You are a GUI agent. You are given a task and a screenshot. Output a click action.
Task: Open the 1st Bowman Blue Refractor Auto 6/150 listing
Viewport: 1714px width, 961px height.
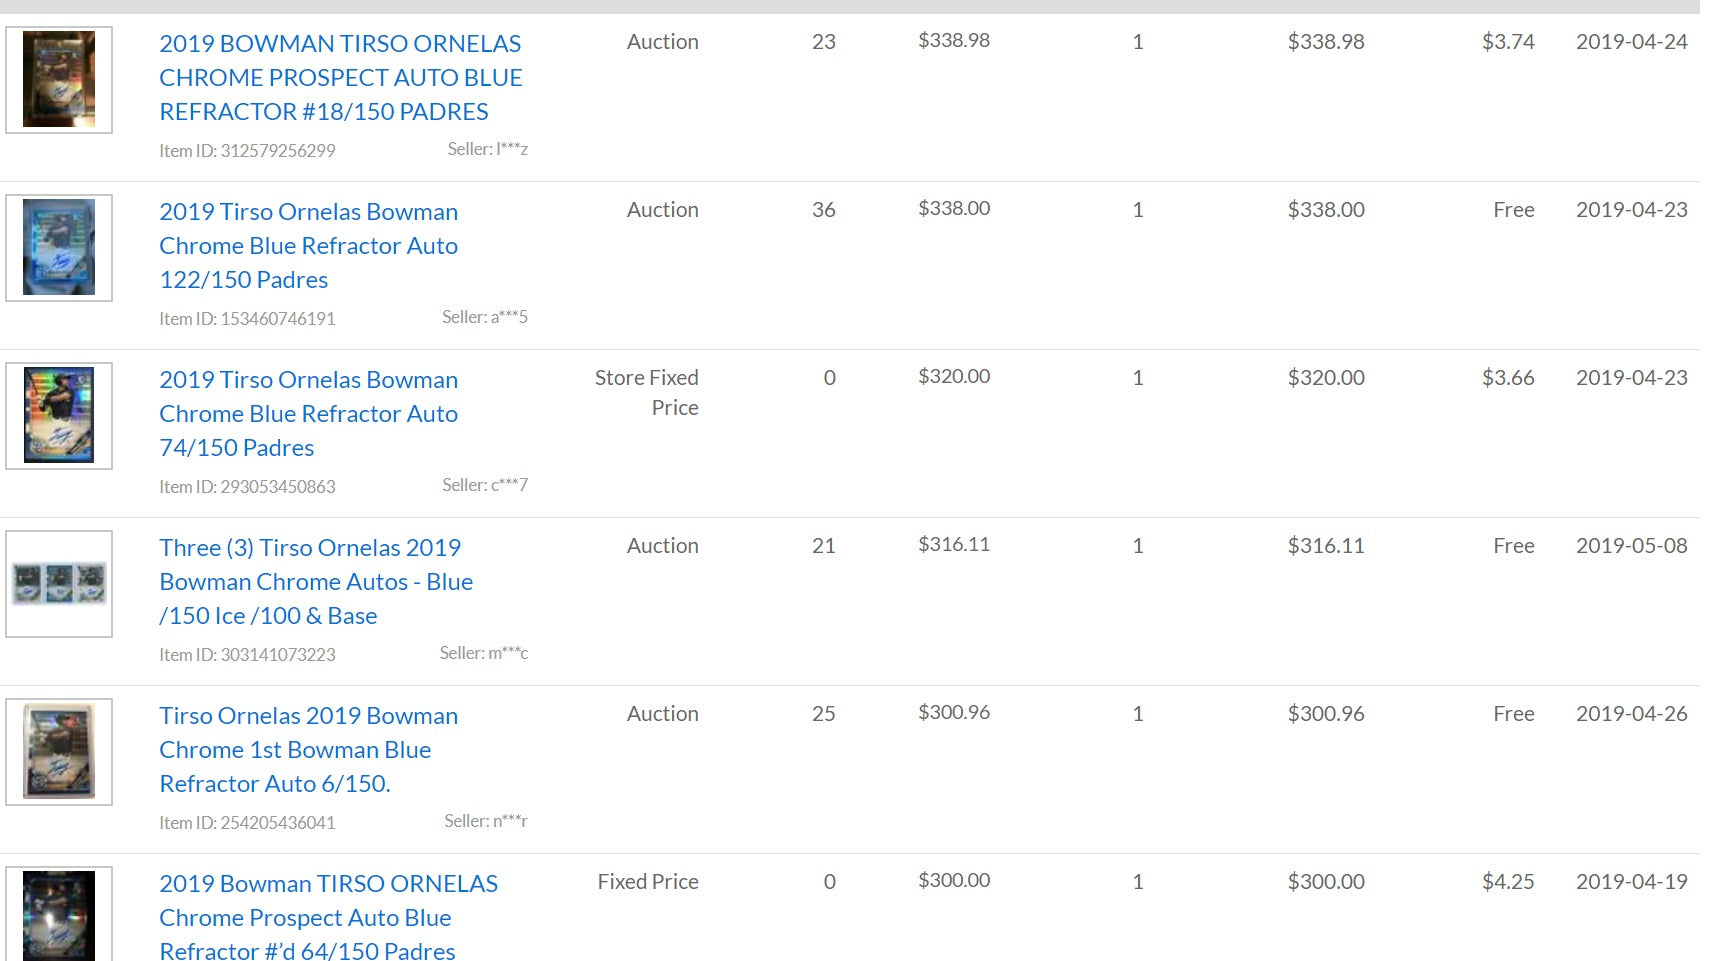[308, 749]
